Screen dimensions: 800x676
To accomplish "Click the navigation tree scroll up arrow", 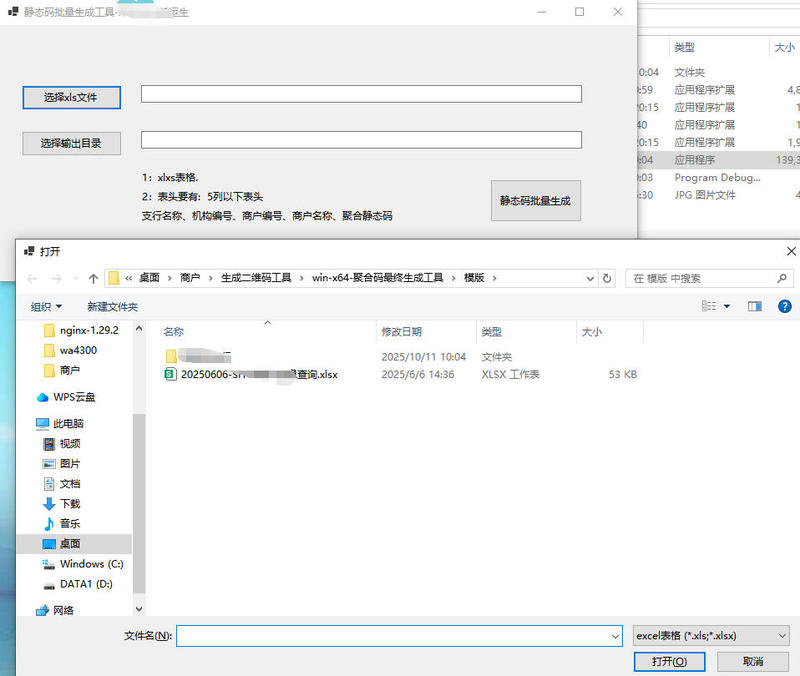I will [x=139, y=329].
